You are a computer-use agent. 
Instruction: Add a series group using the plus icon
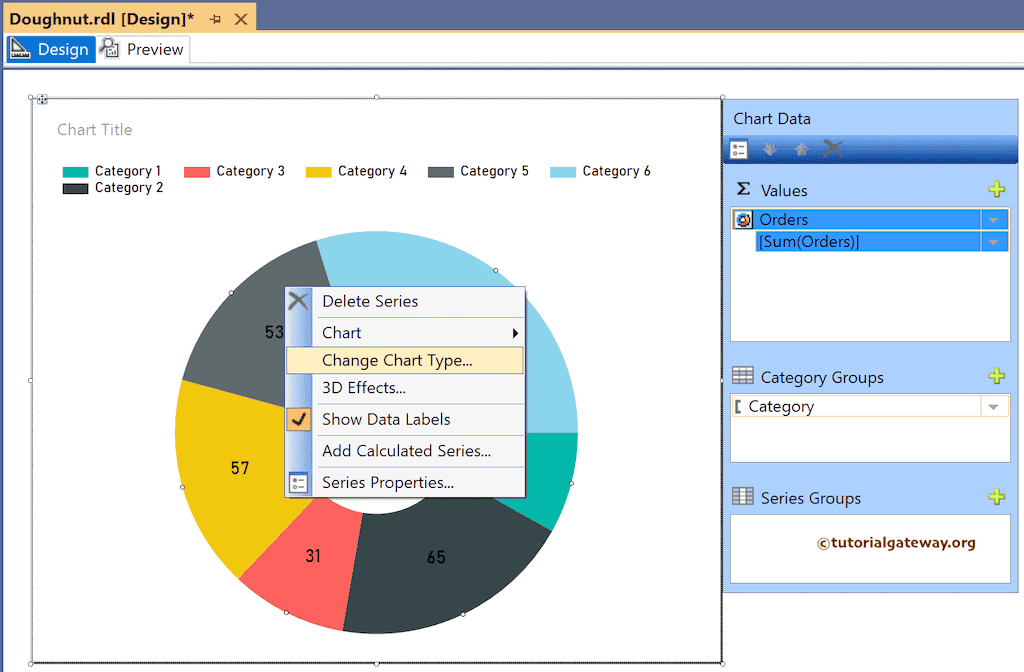(996, 498)
